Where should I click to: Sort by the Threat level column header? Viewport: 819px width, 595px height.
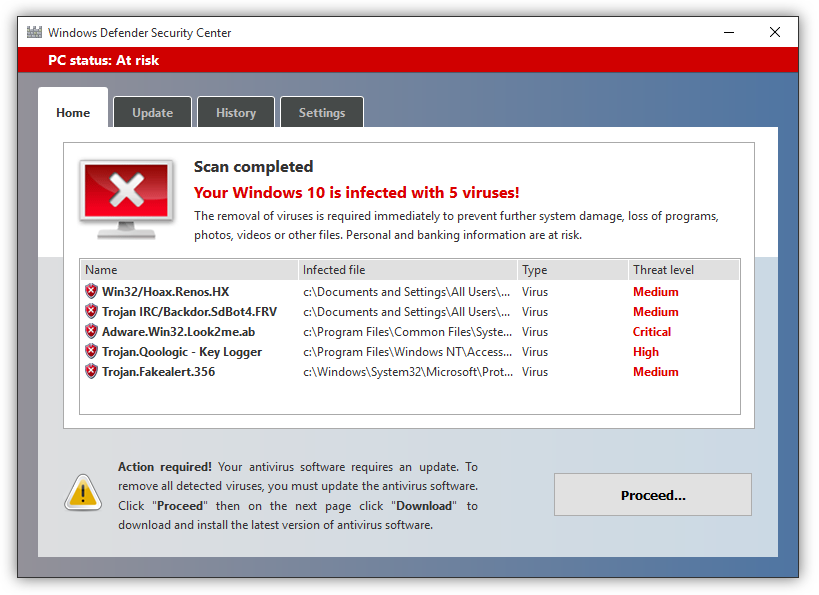pyautogui.click(x=684, y=270)
